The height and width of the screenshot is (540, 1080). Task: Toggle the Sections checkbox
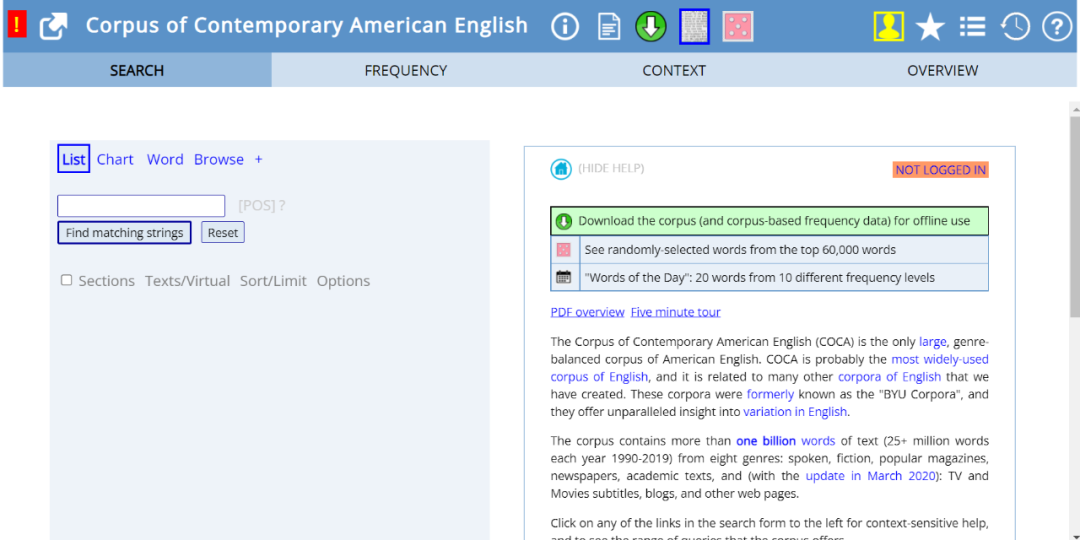tap(66, 280)
